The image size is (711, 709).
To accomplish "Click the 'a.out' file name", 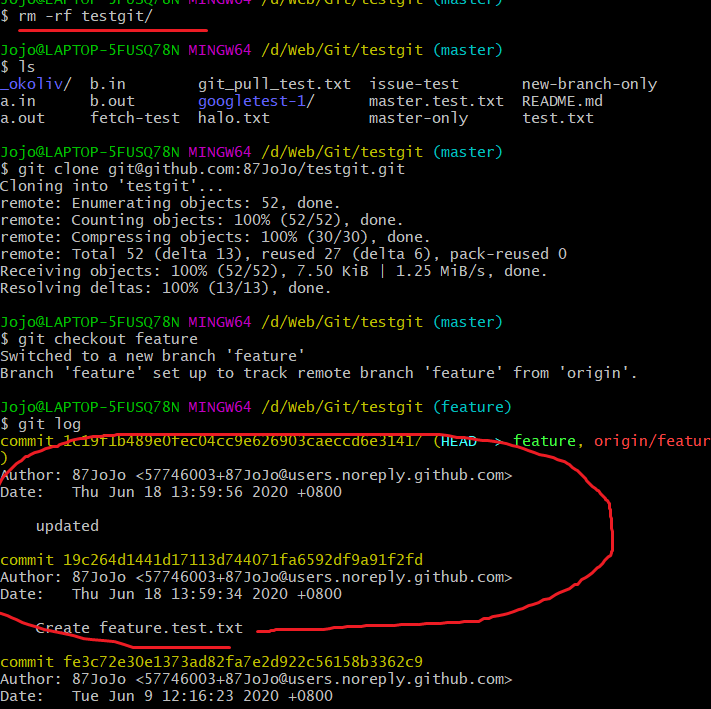I will 22,118.
